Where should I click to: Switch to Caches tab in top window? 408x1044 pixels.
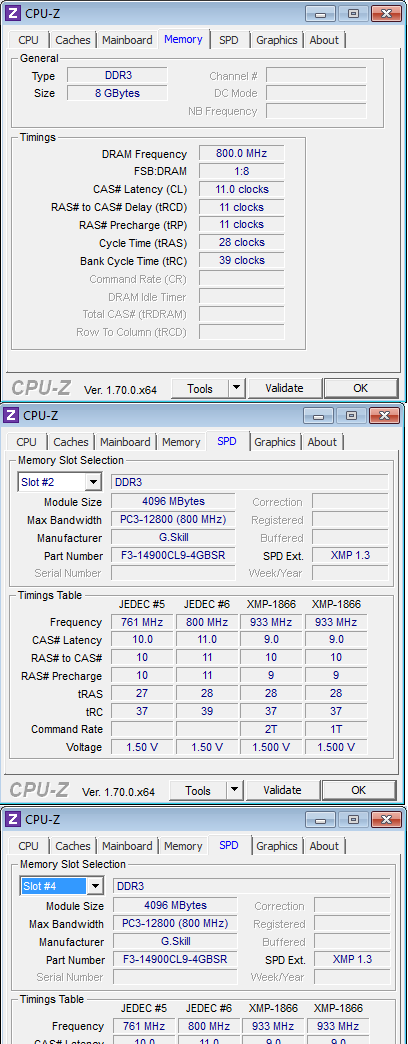click(x=73, y=40)
